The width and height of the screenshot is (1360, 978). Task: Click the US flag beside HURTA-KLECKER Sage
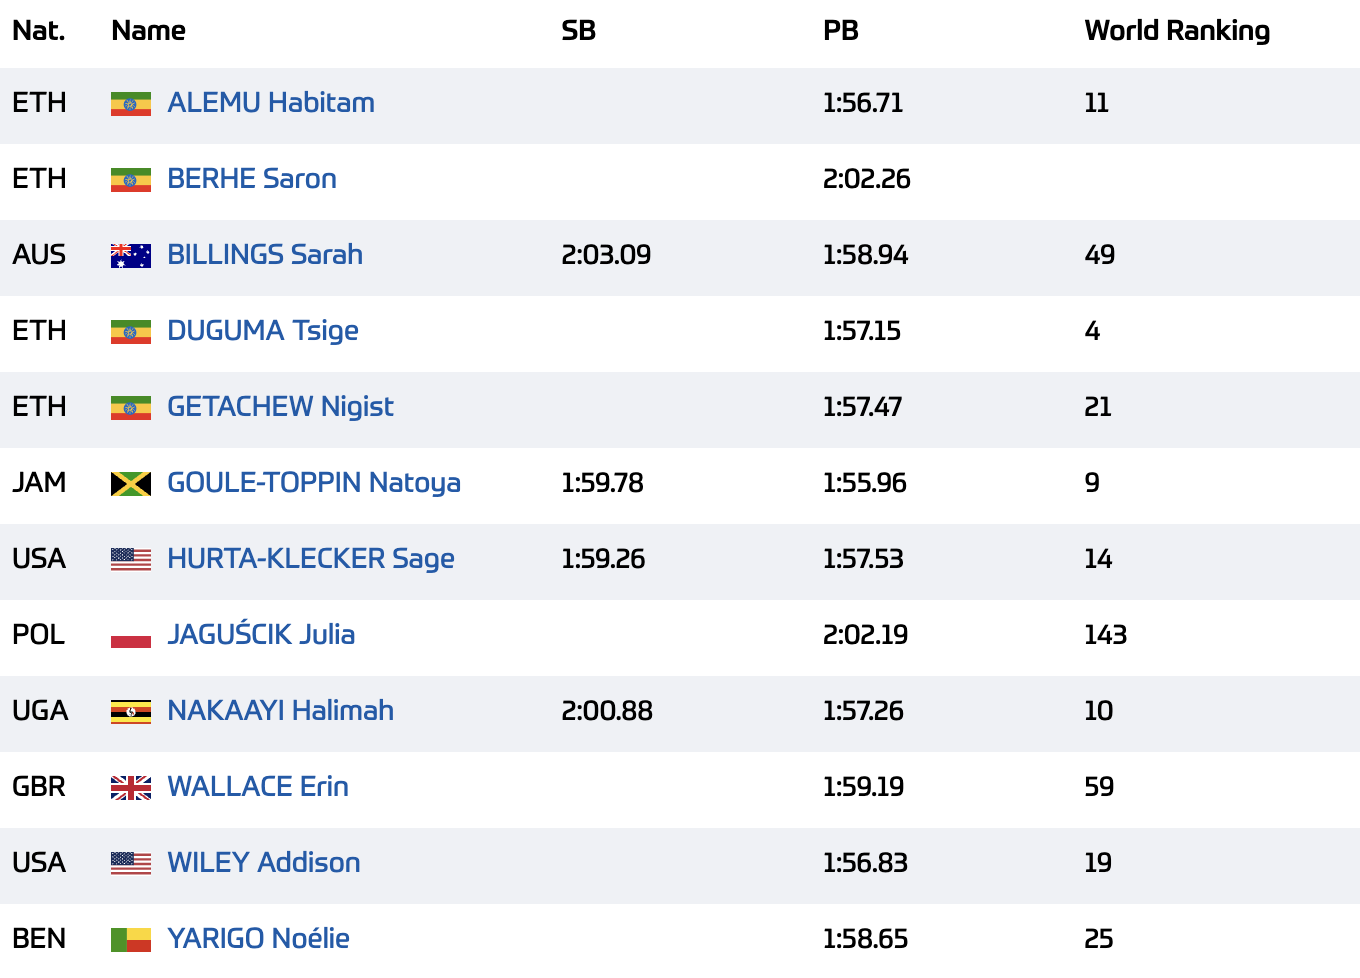pyautogui.click(x=130, y=560)
